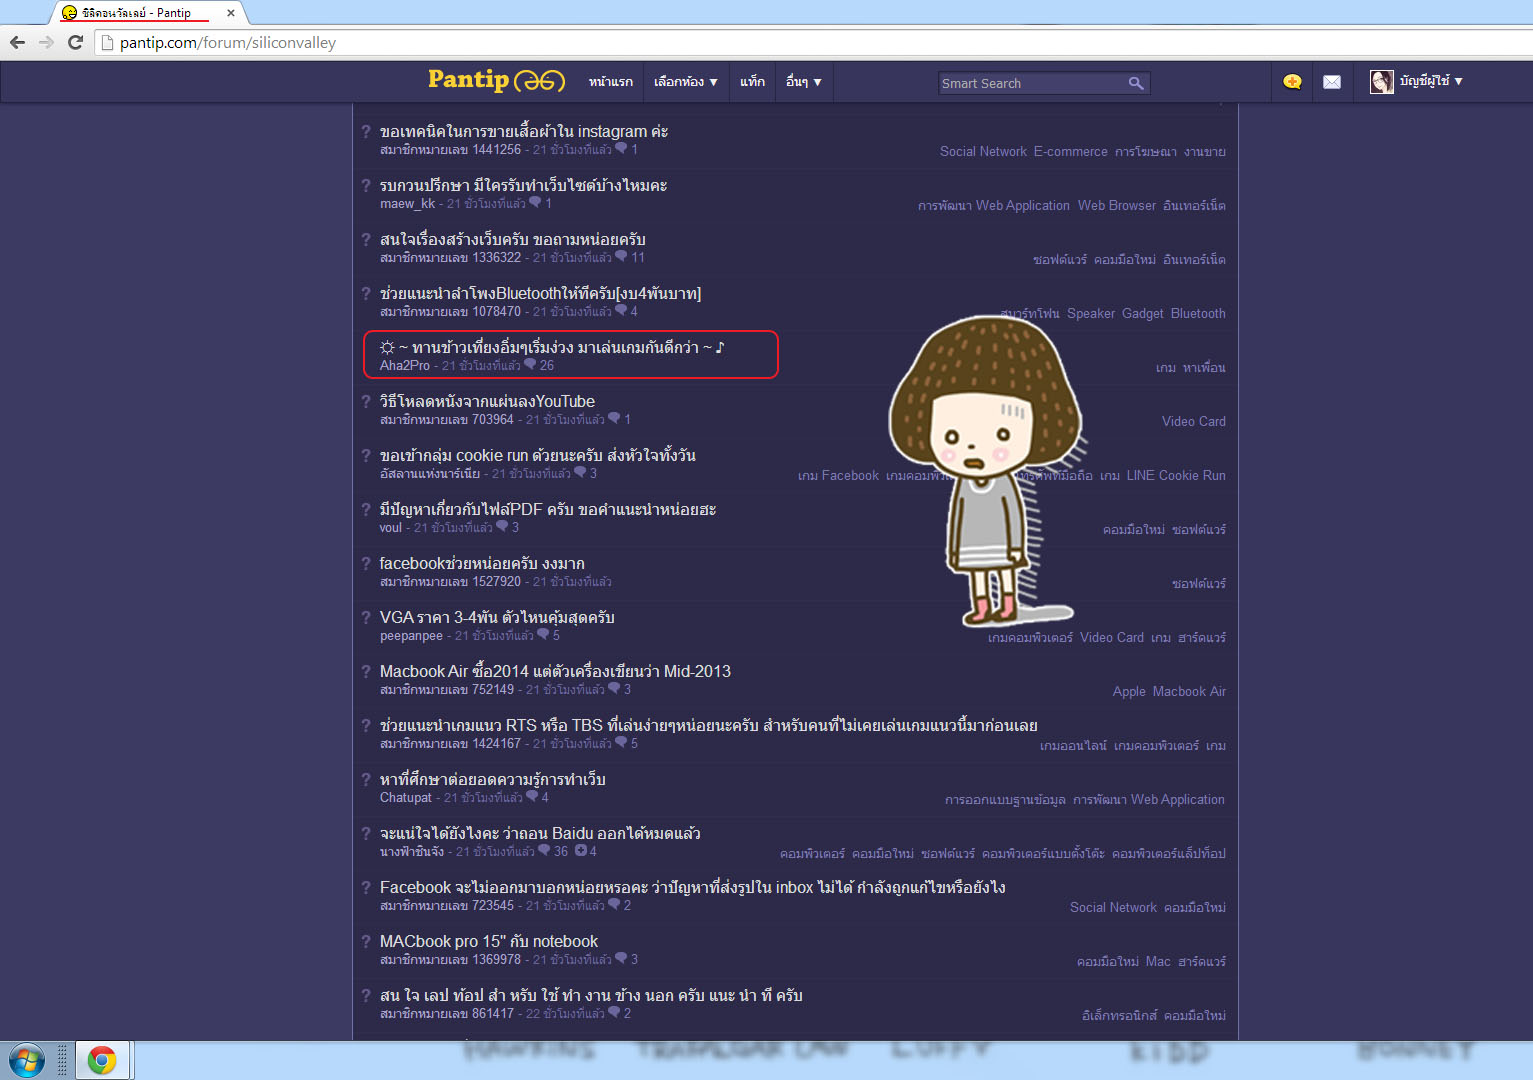Click the Windows Start orb
Image resolution: width=1533 pixels, height=1080 pixels.
click(27, 1060)
